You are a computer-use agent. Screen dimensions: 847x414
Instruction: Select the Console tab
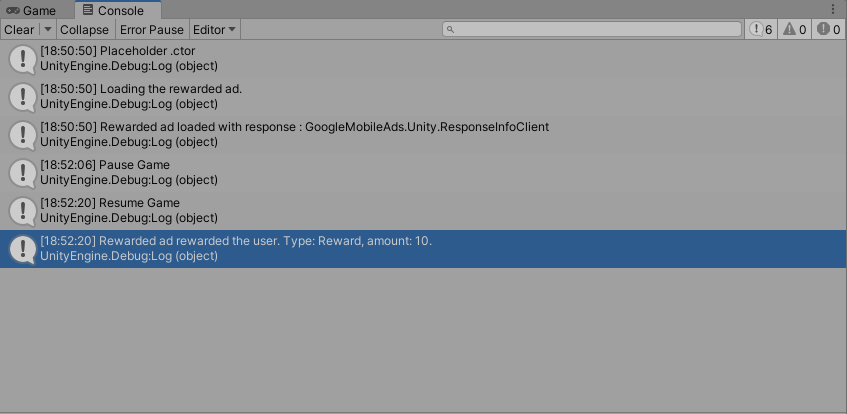[118, 10]
